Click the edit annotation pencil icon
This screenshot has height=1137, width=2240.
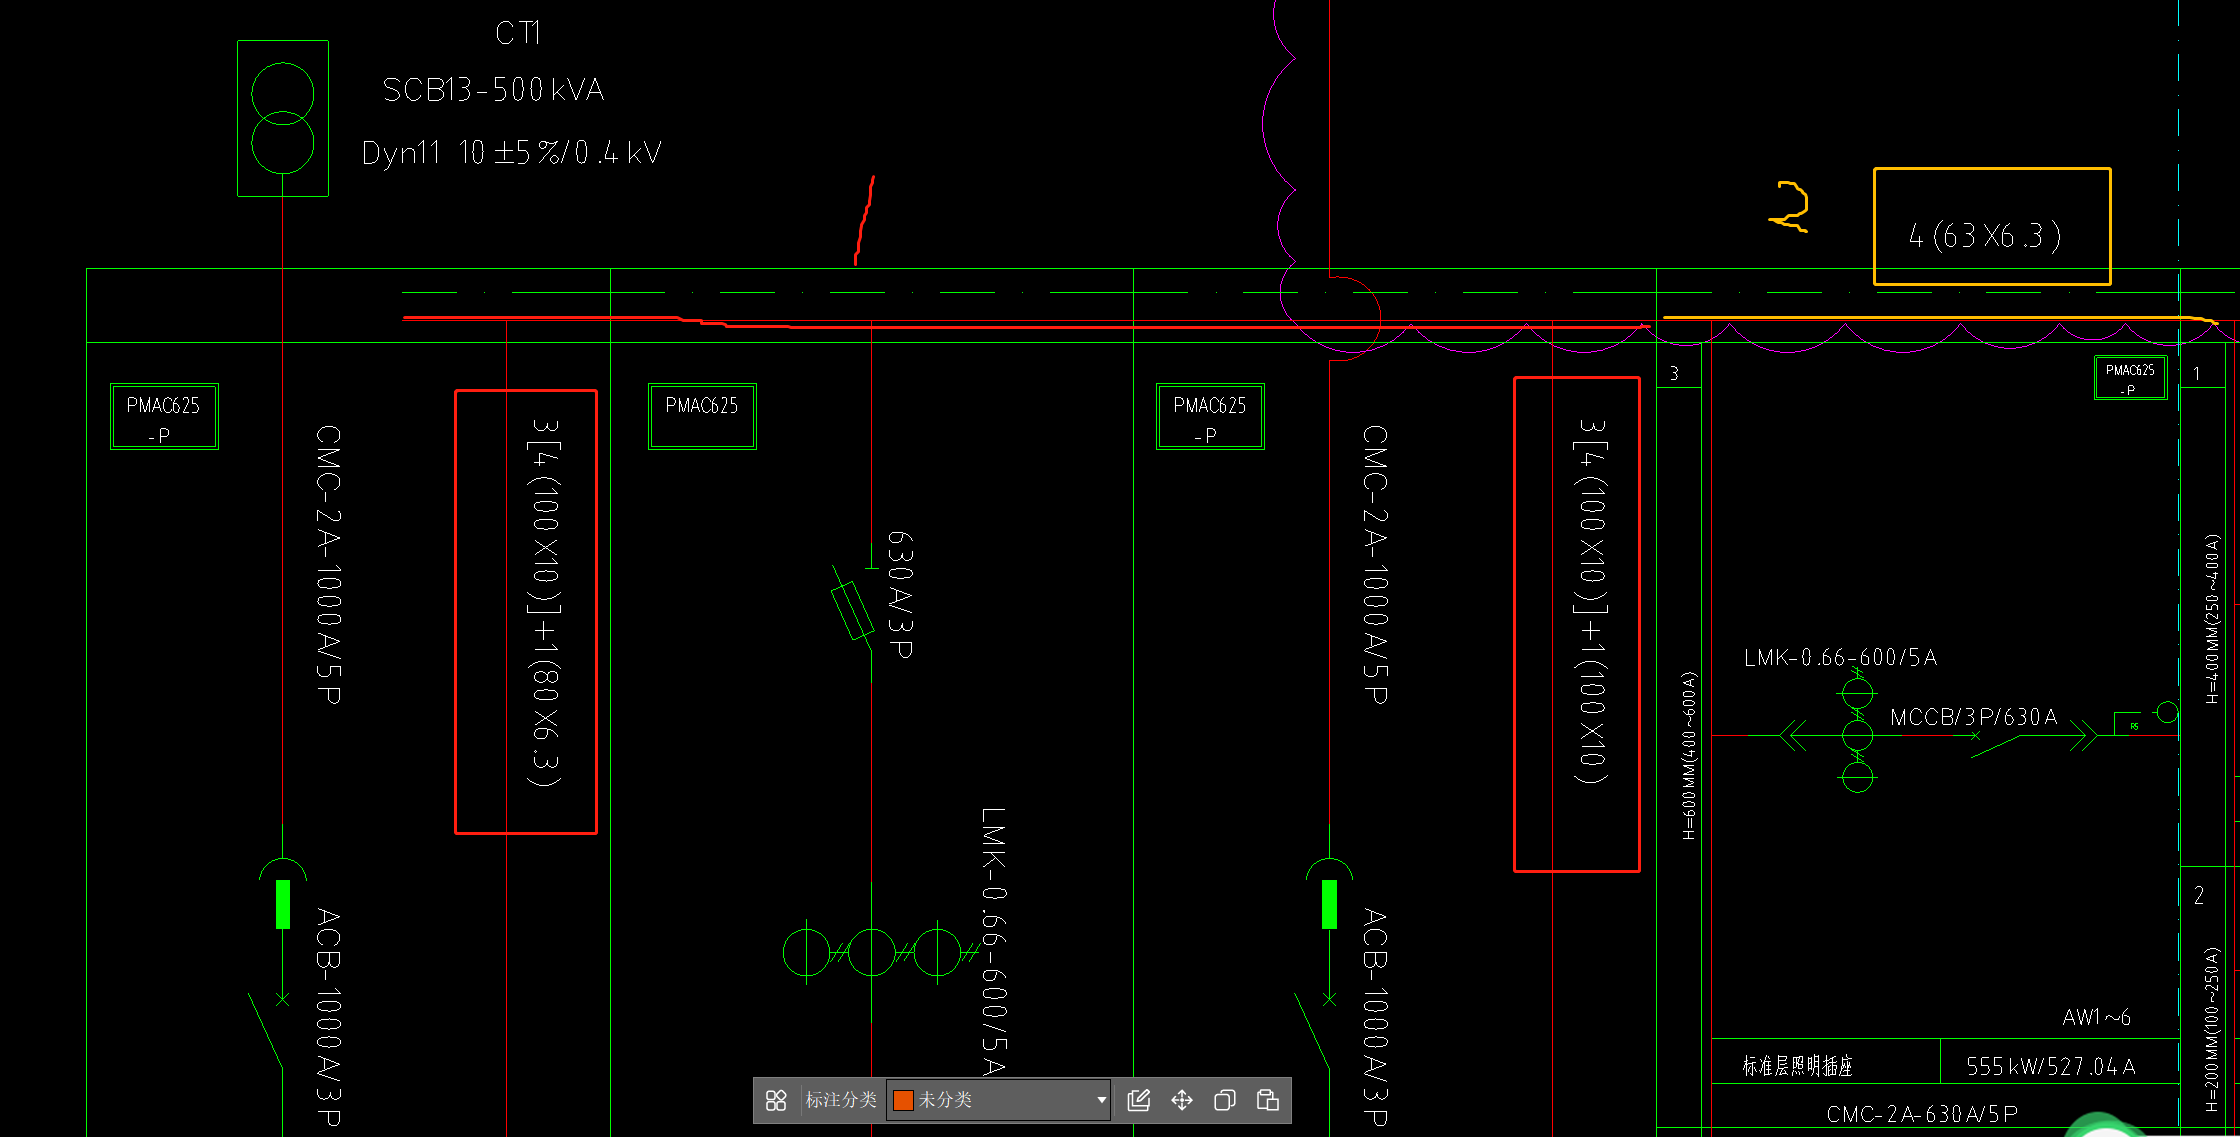[x=1138, y=1100]
